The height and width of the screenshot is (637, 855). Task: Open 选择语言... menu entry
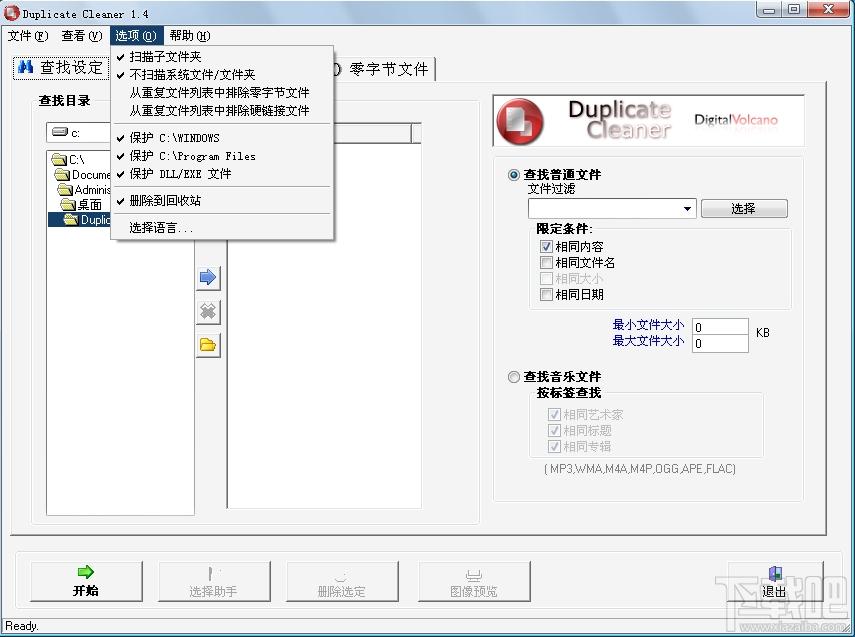pyautogui.click(x=221, y=227)
